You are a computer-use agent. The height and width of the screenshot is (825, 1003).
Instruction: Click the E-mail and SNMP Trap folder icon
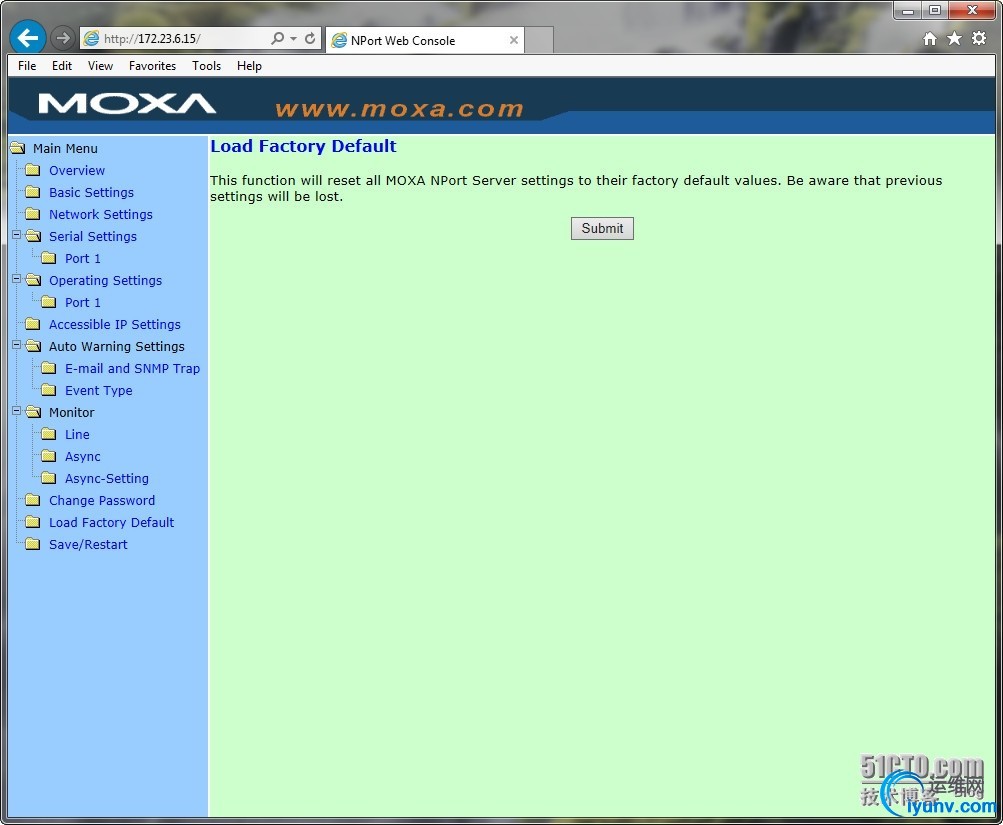click(x=49, y=368)
